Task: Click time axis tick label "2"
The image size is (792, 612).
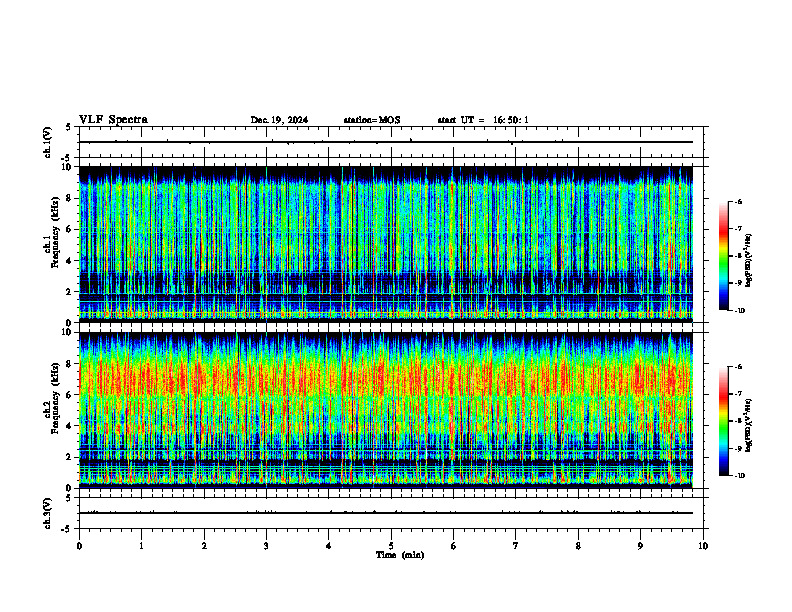Action: pos(204,546)
